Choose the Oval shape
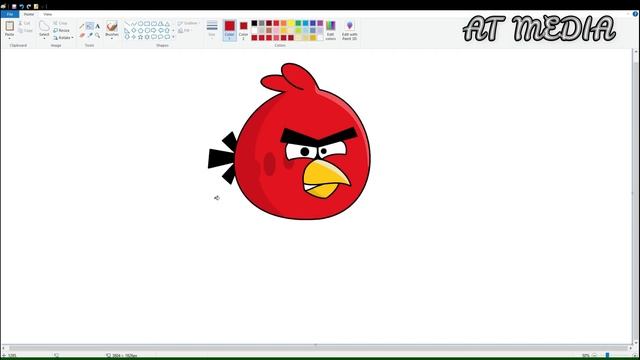The width and height of the screenshot is (640, 360). pyautogui.click(x=140, y=24)
